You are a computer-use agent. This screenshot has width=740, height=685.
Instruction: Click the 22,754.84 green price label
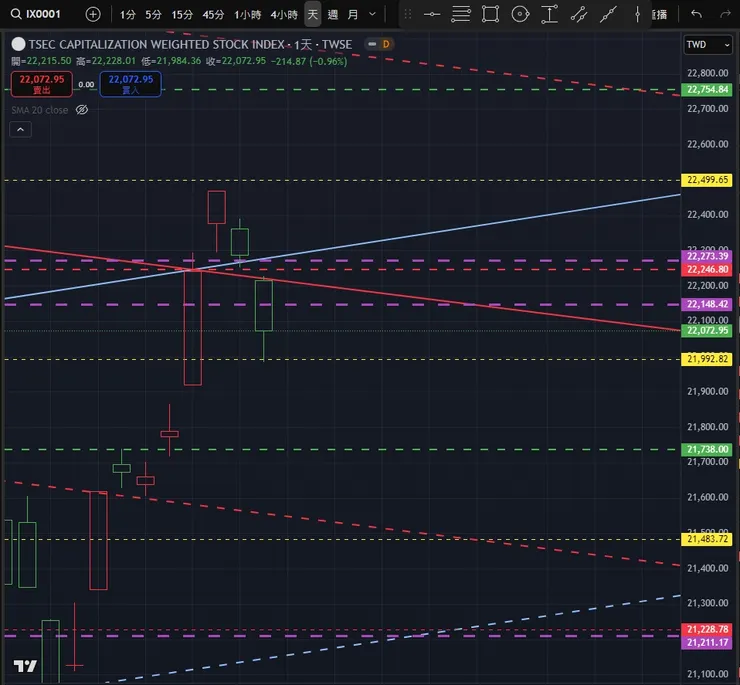click(x=707, y=90)
